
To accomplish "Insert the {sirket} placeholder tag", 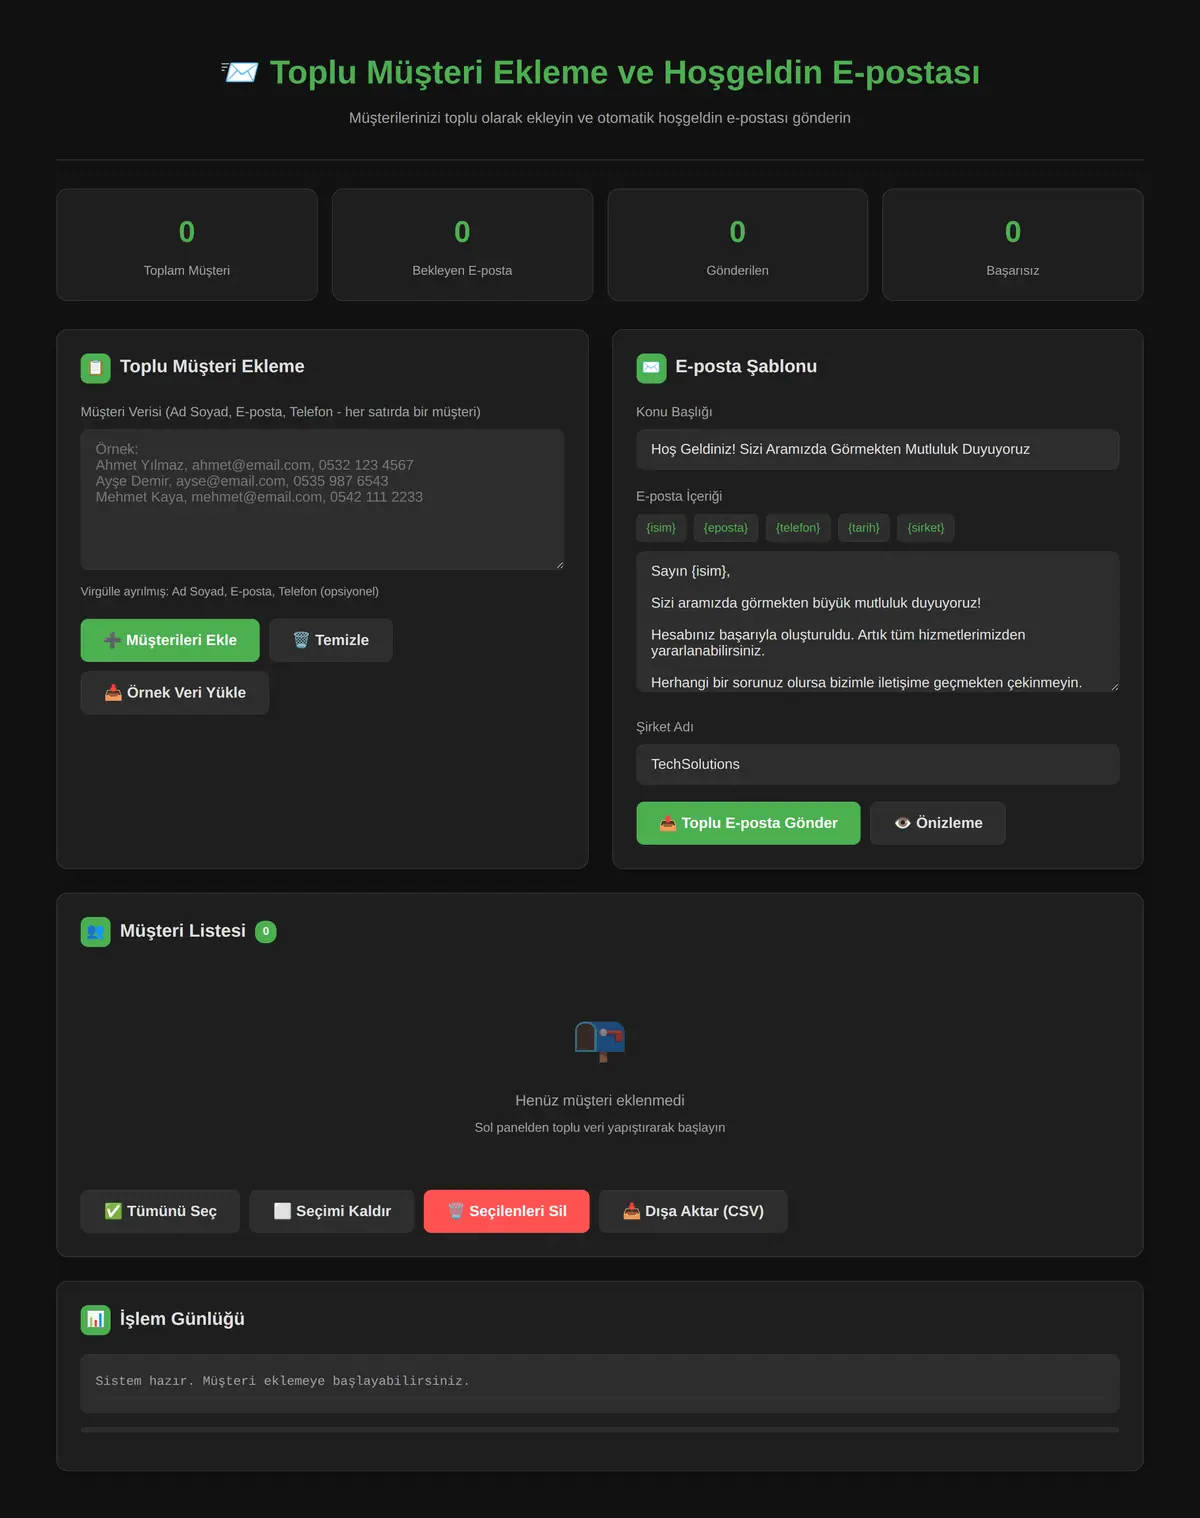I will click(926, 528).
